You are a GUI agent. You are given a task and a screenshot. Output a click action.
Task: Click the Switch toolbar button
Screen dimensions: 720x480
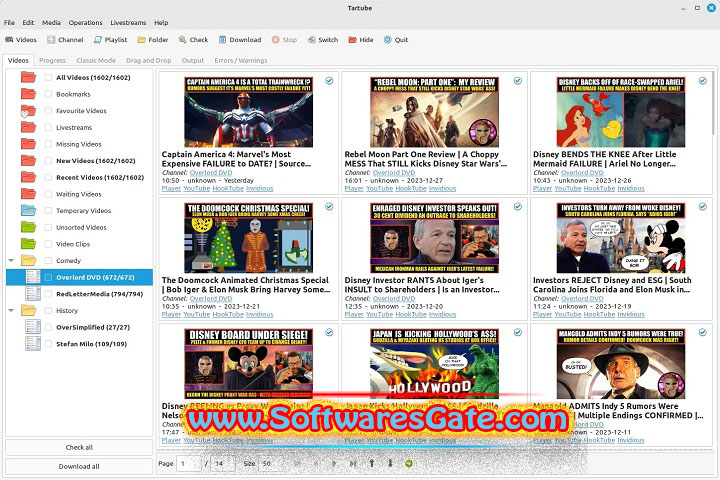[x=323, y=40]
